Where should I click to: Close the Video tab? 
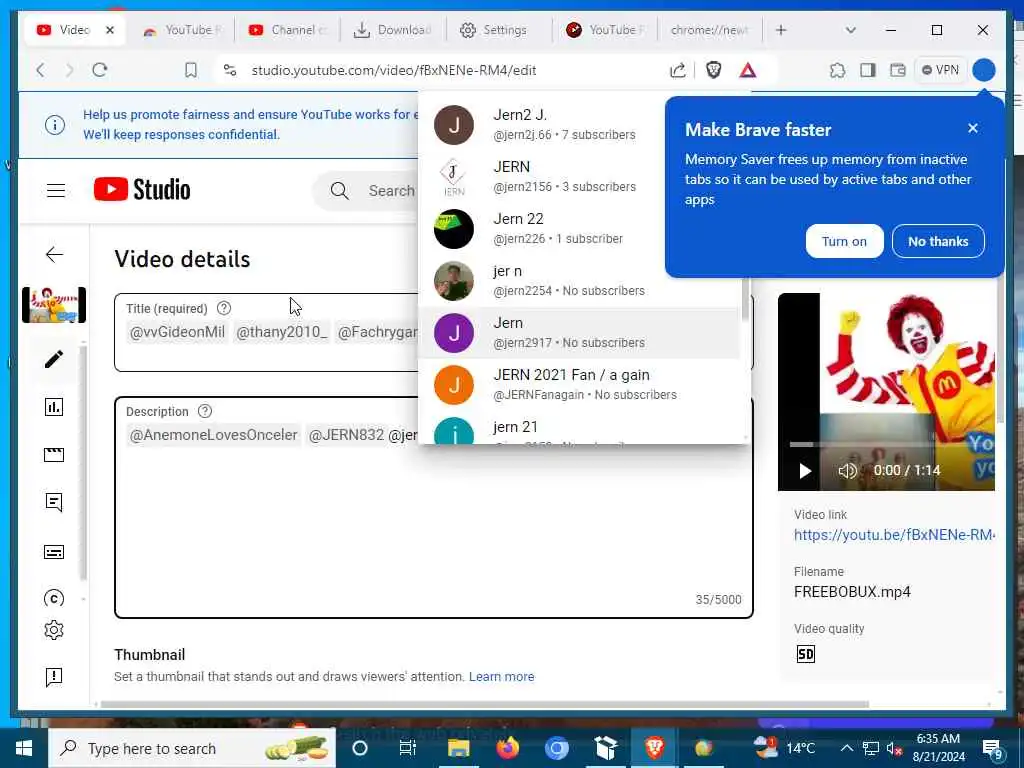(x=110, y=30)
